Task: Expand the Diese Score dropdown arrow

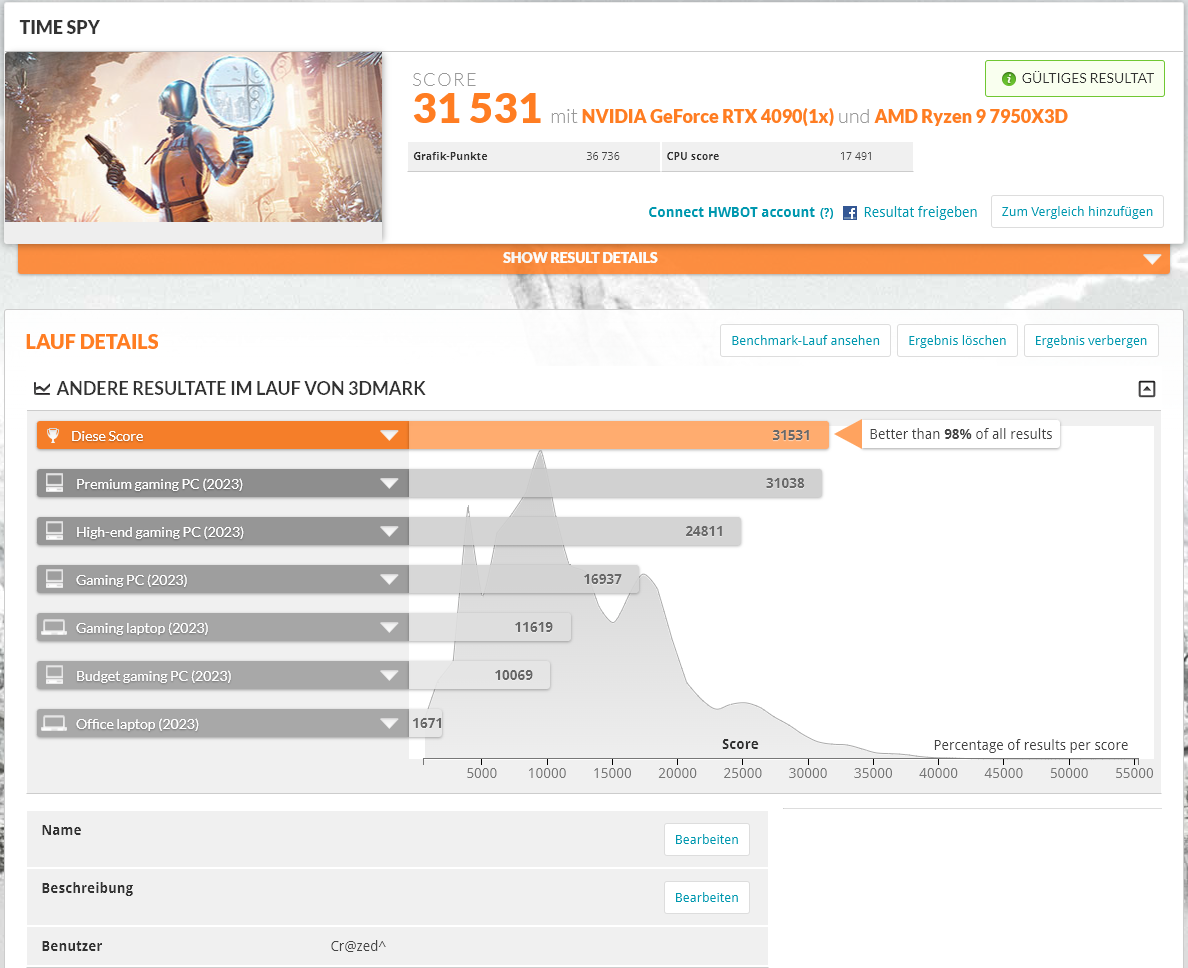Action: point(389,436)
